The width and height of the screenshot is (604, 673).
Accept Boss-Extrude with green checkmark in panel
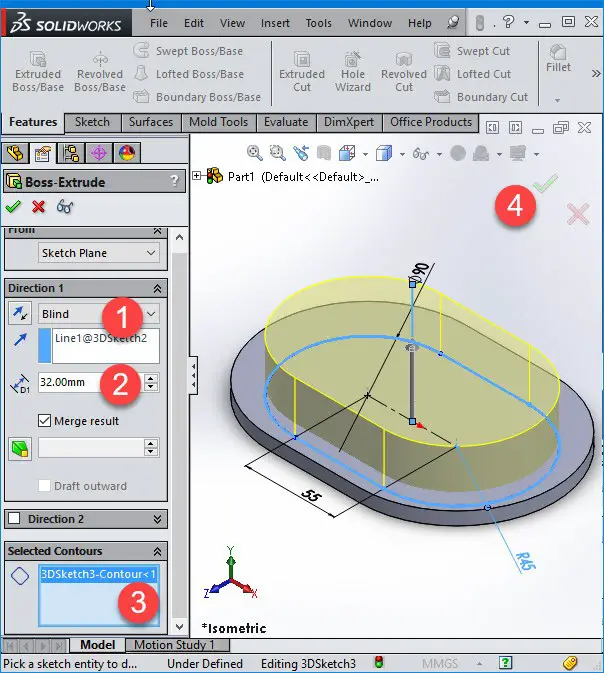[x=13, y=207]
